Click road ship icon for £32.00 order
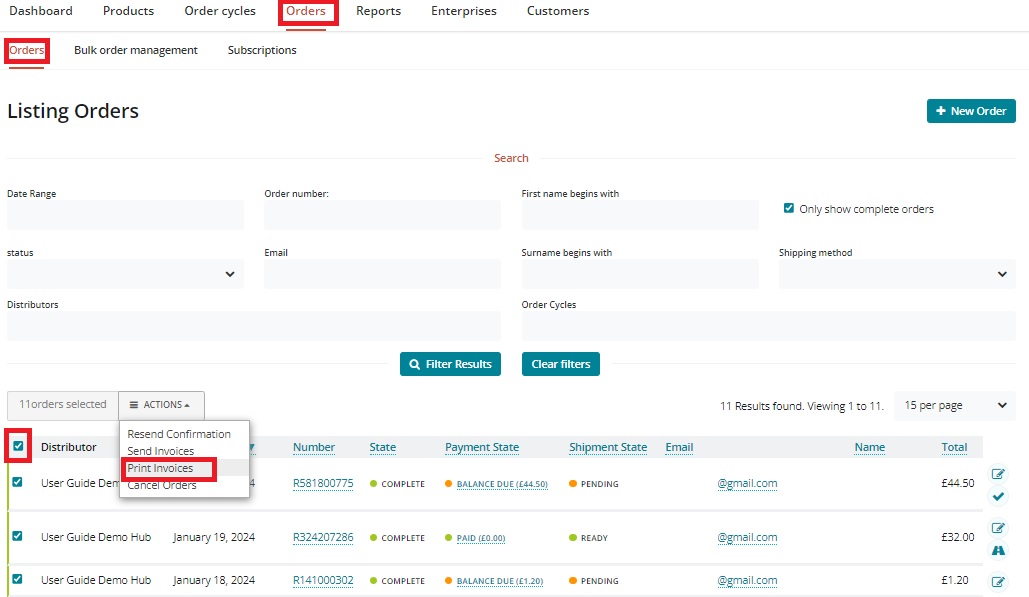 click(x=998, y=550)
